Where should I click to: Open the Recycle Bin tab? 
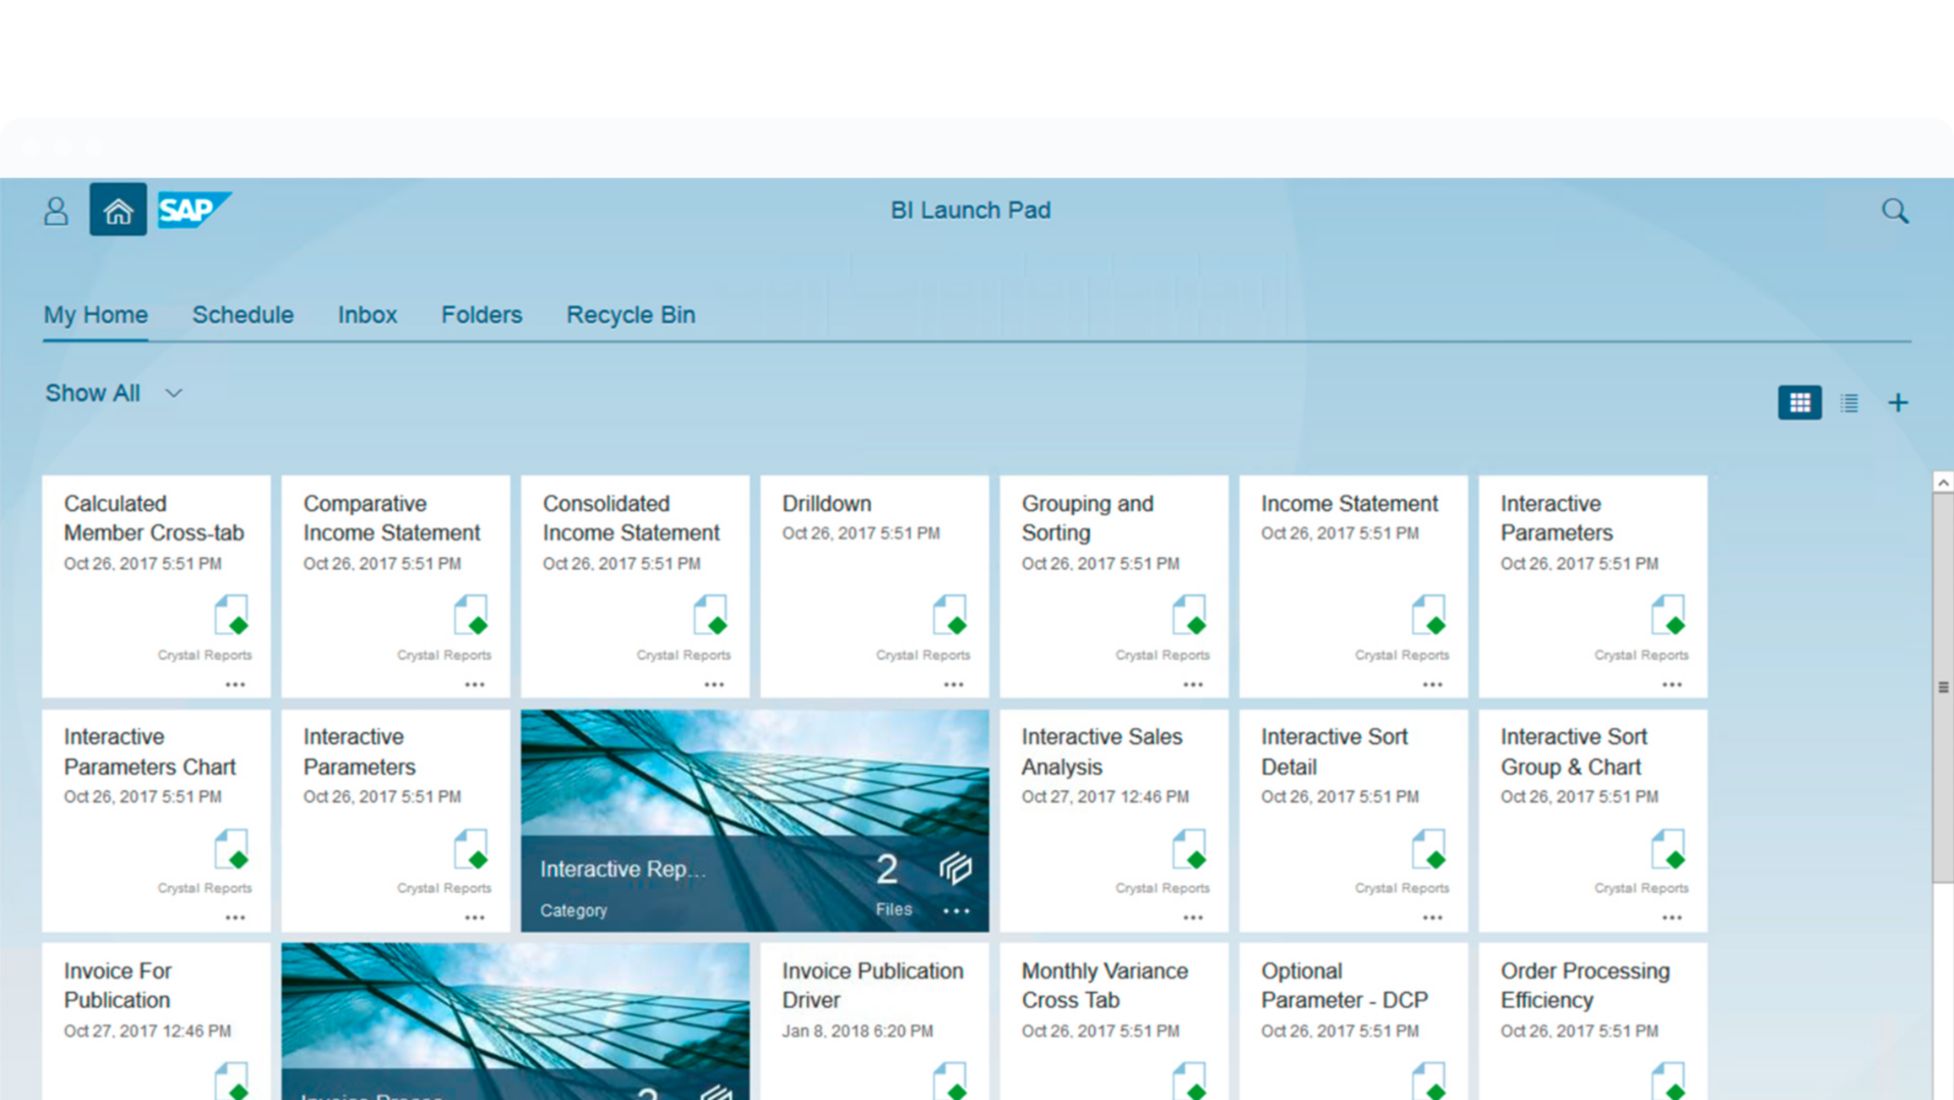(630, 315)
